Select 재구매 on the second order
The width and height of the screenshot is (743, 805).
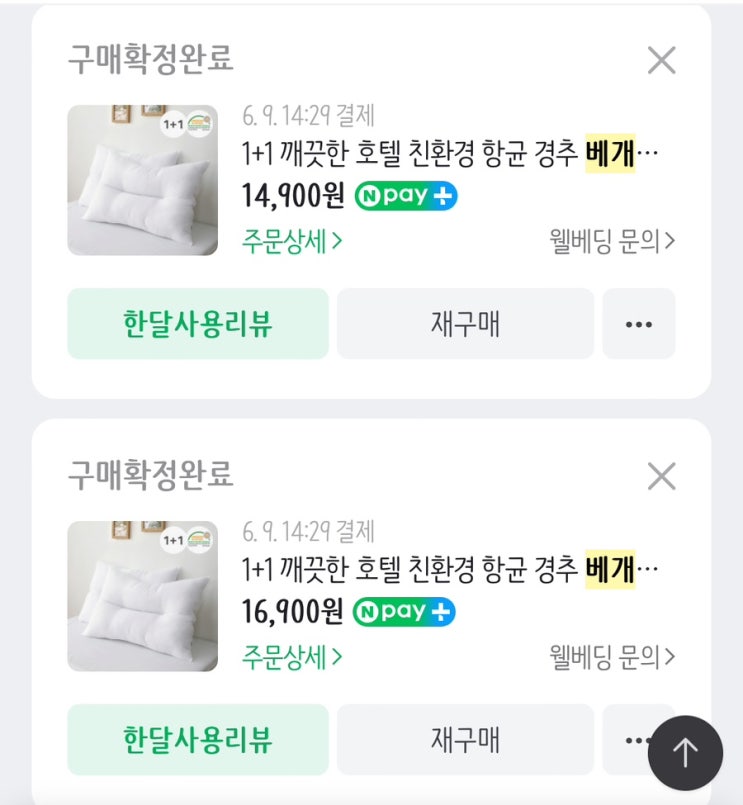tap(465, 739)
